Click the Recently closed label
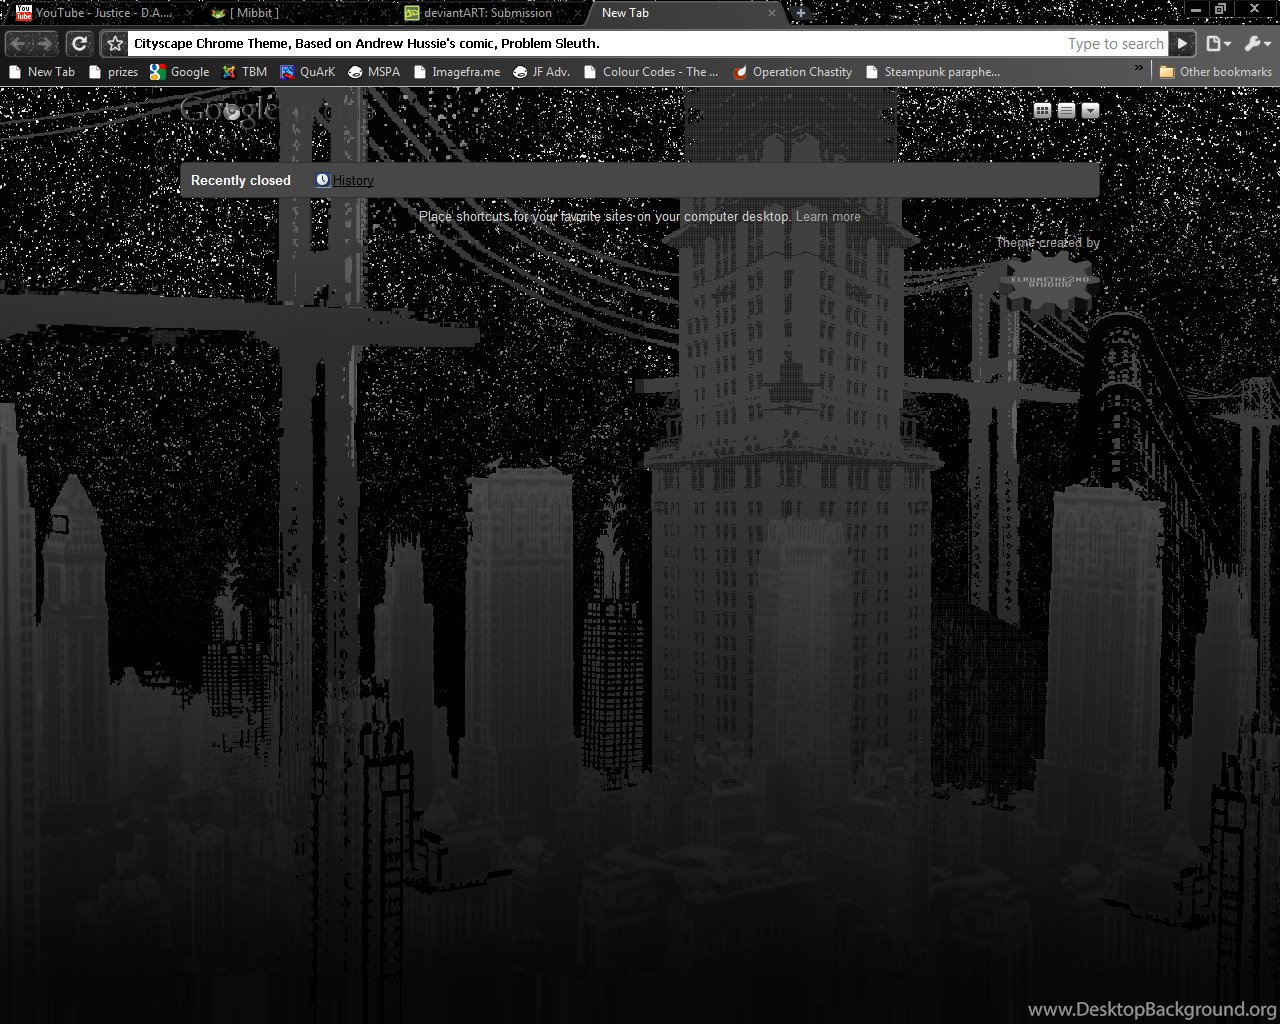This screenshot has width=1280, height=1024. pos(241,181)
